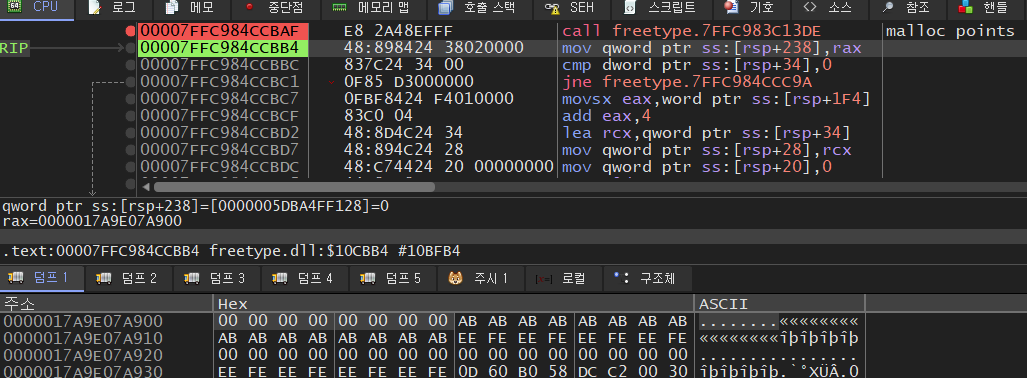Click opcode bytes 83C0 04
This screenshot has height=378, width=1027.
click(x=380, y=116)
